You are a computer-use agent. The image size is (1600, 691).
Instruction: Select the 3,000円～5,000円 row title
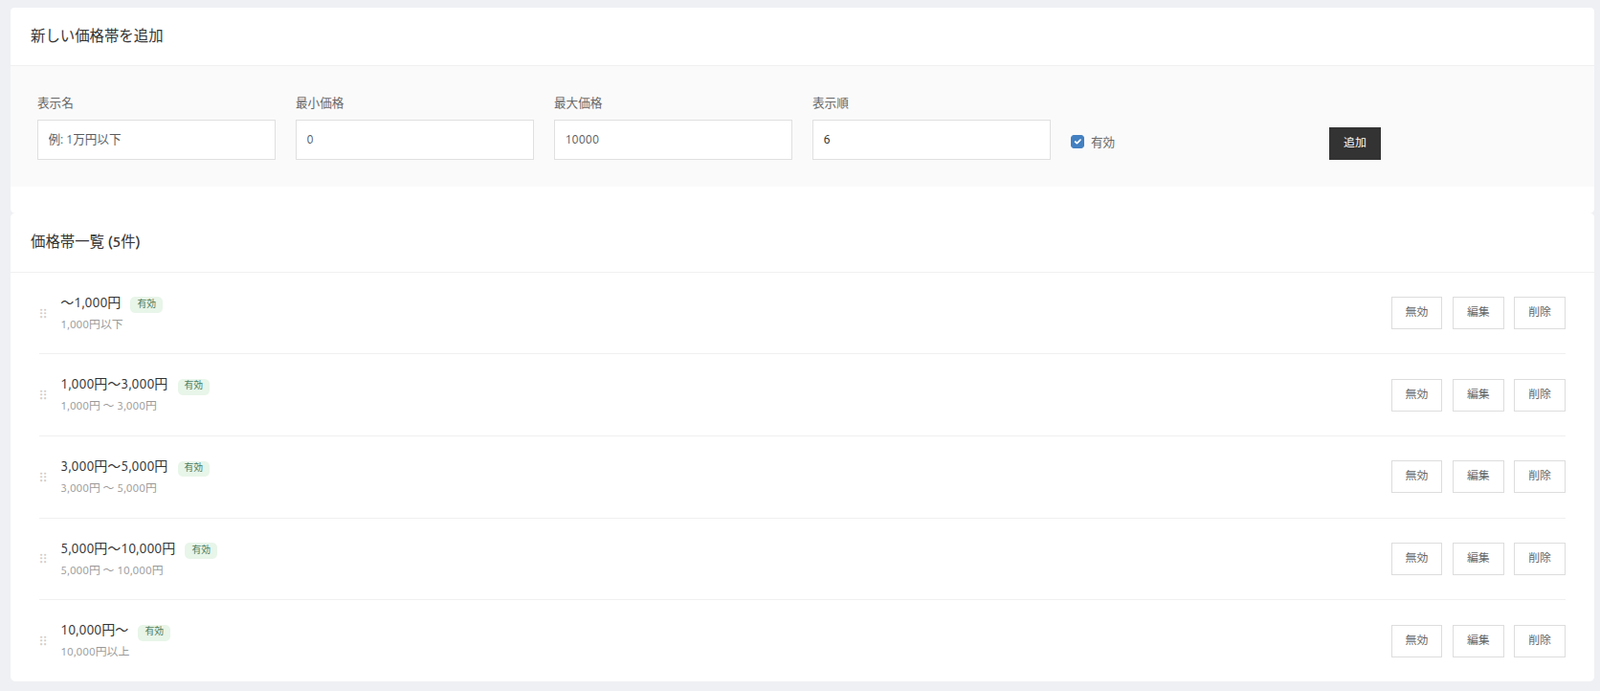tap(114, 467)
